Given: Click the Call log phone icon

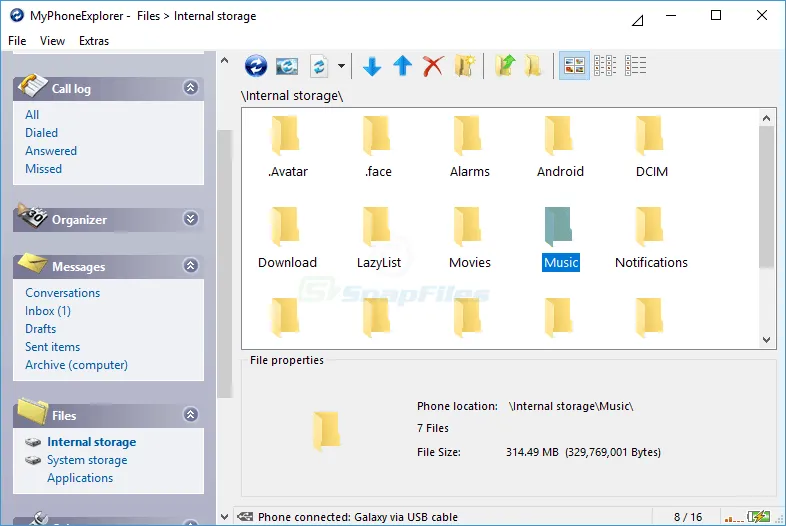Looking at the screenshot, I should (x=32, y=85).
